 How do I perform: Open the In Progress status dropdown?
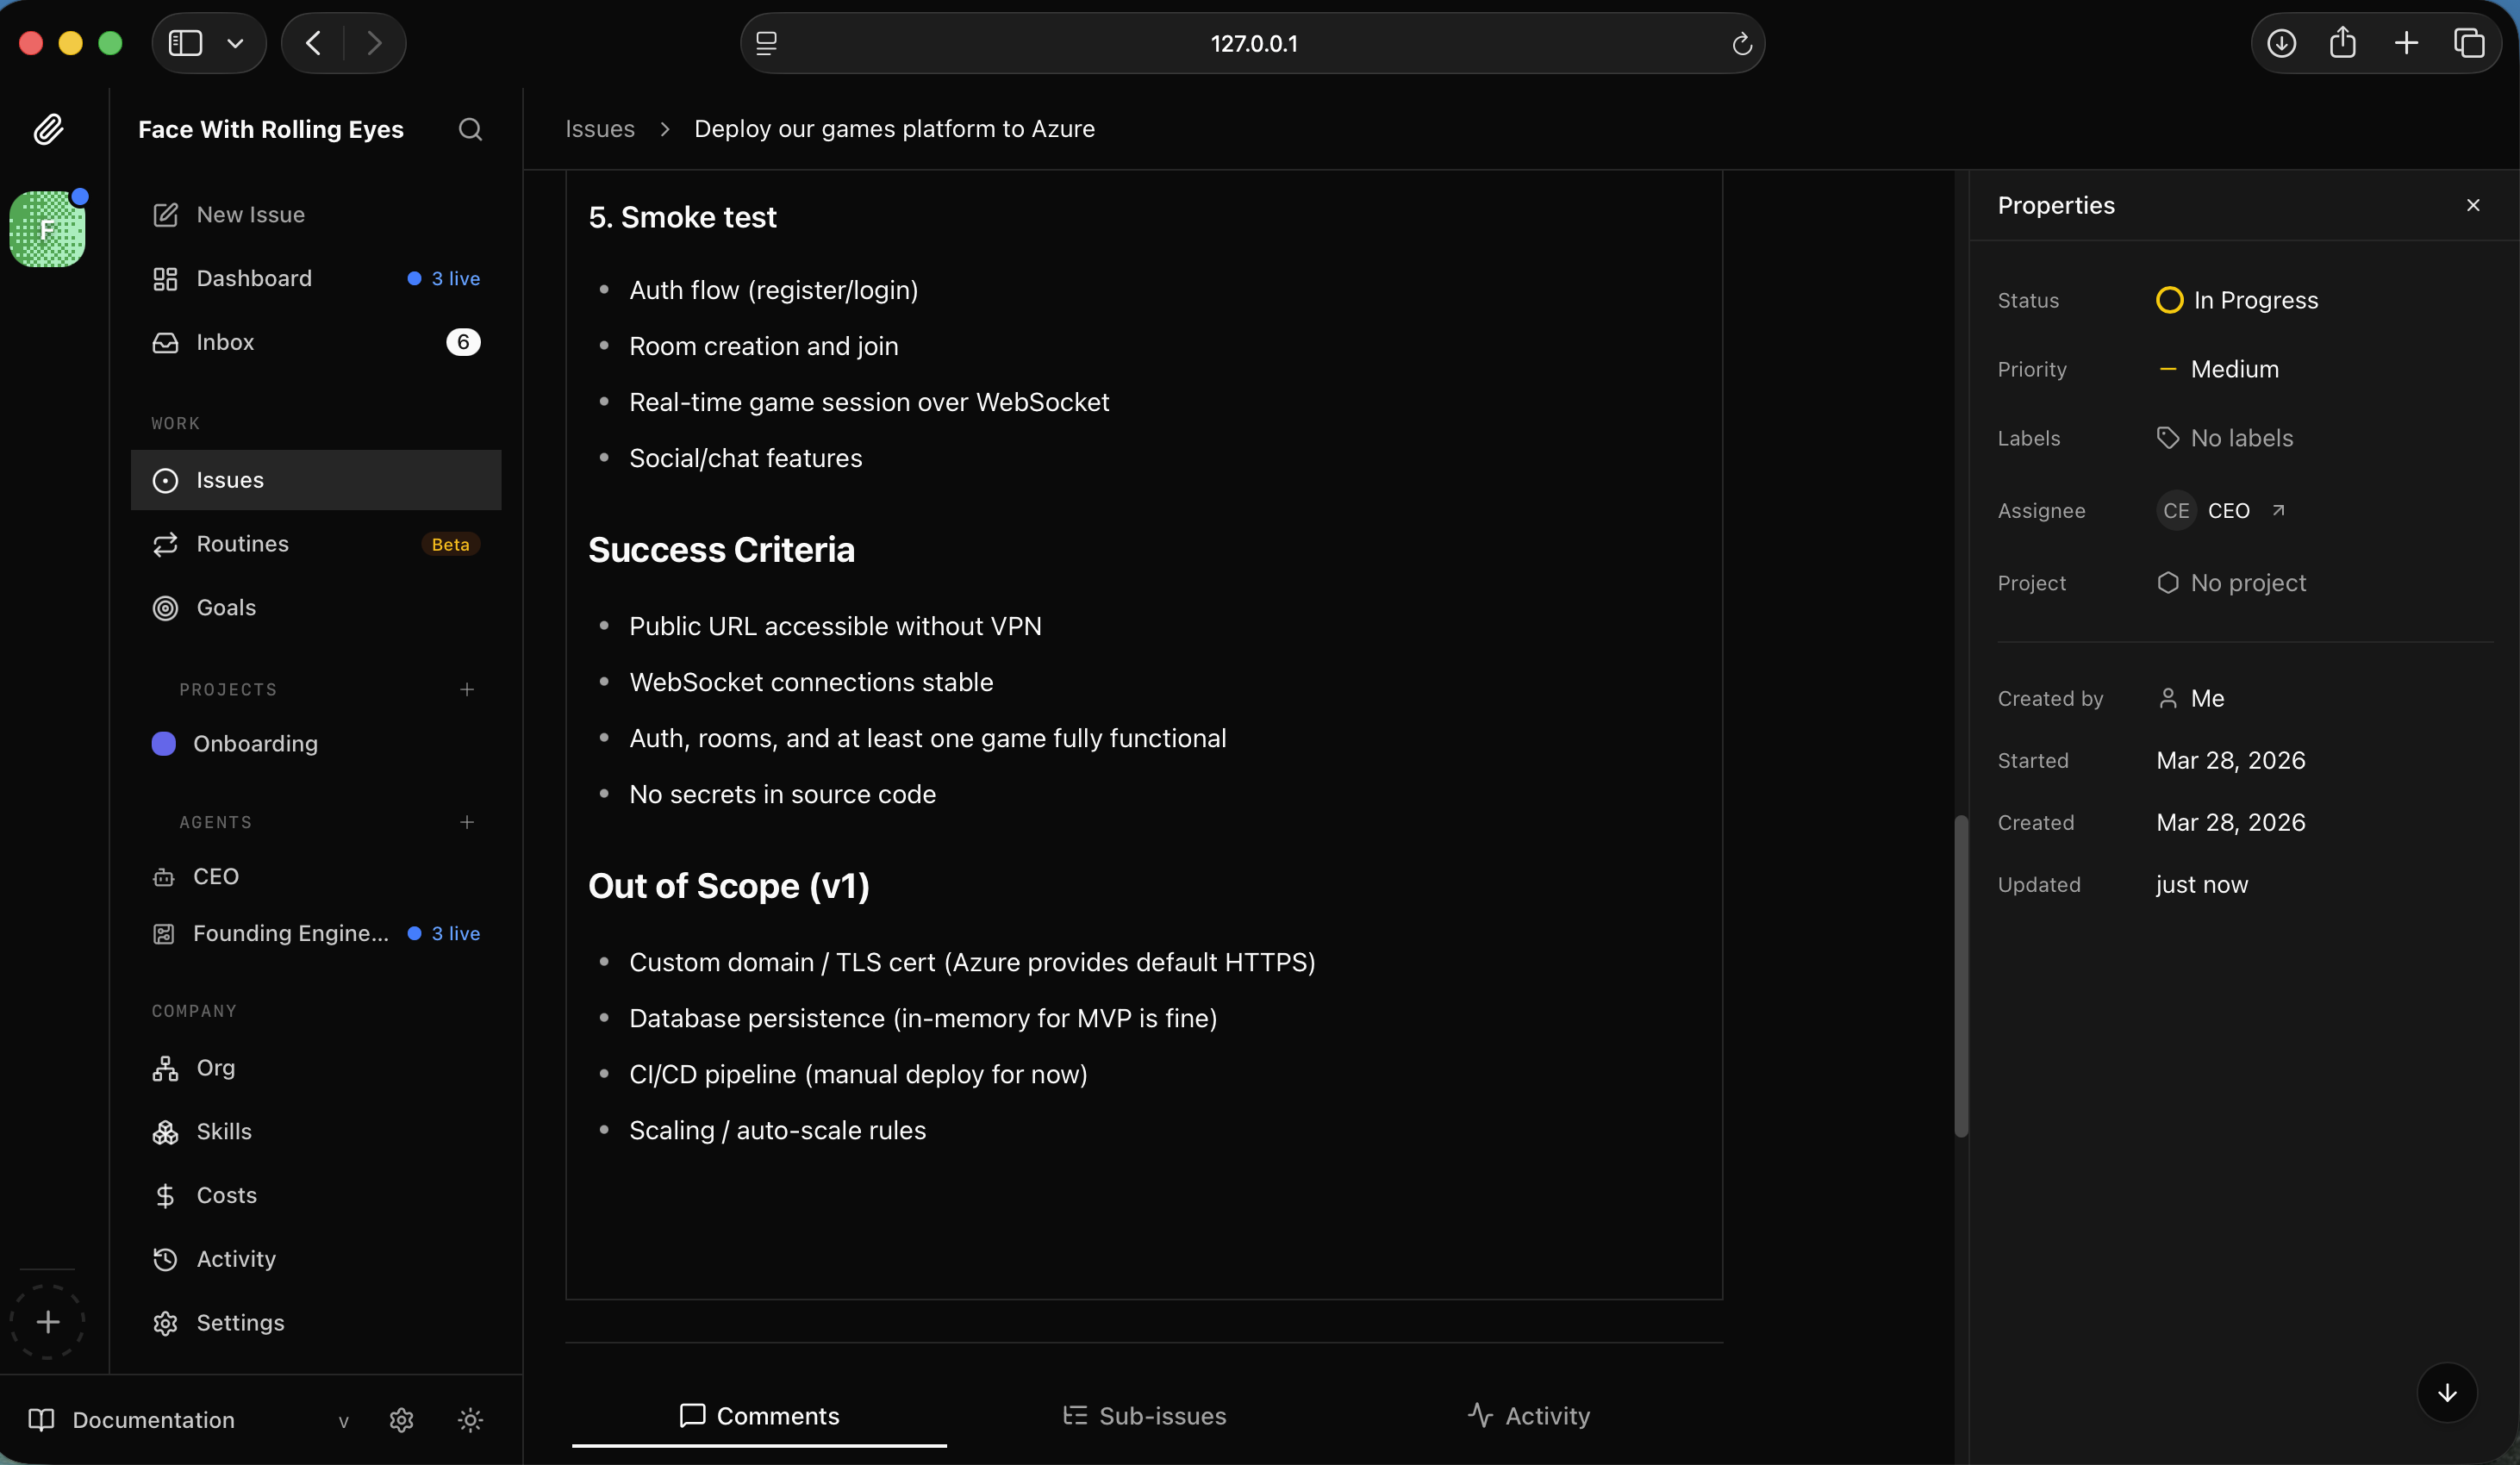pos(2237,300)
